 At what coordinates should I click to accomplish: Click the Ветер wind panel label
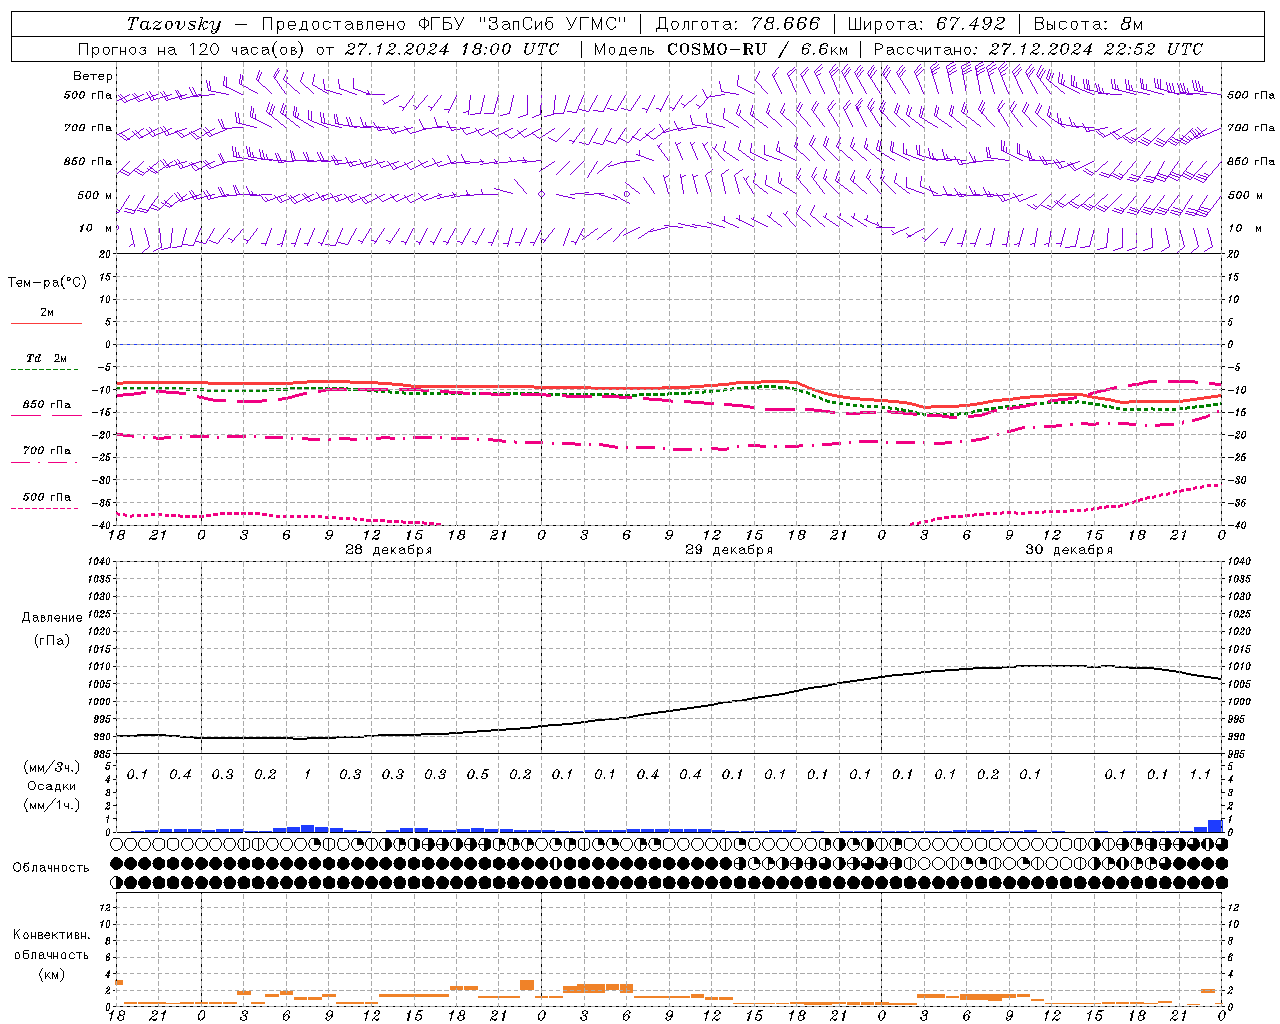[93, 76]
